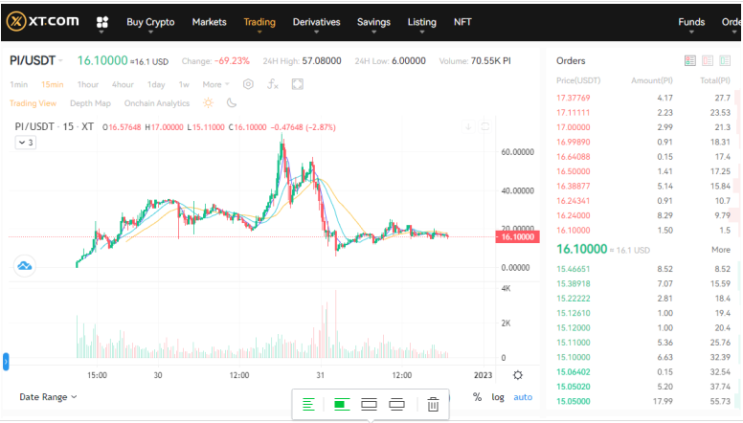Viewport: 743px width, 423px height.
Task: Show only sell orders in order book
Action: pos(707,61)
